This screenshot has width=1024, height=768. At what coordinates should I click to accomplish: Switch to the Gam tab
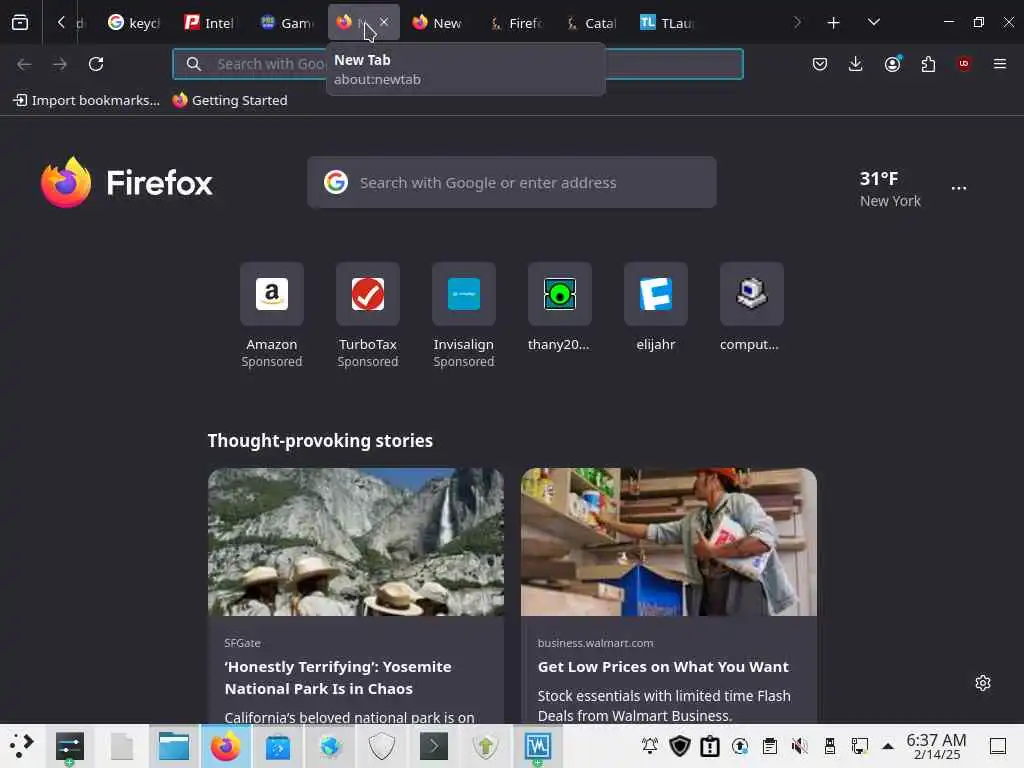coord(286,23)
